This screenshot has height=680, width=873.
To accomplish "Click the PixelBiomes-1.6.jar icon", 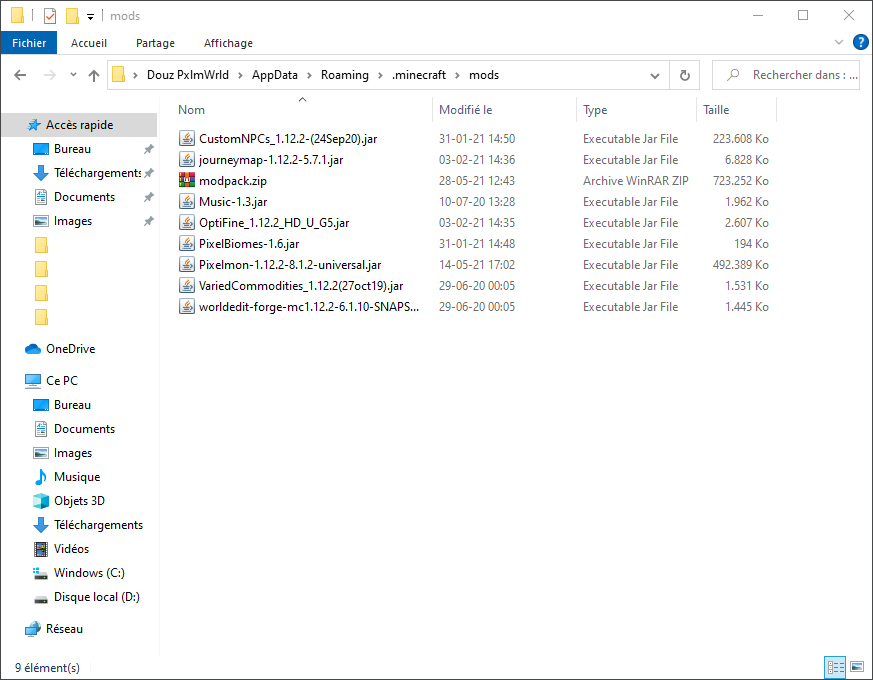I will [x=187, y=243].
